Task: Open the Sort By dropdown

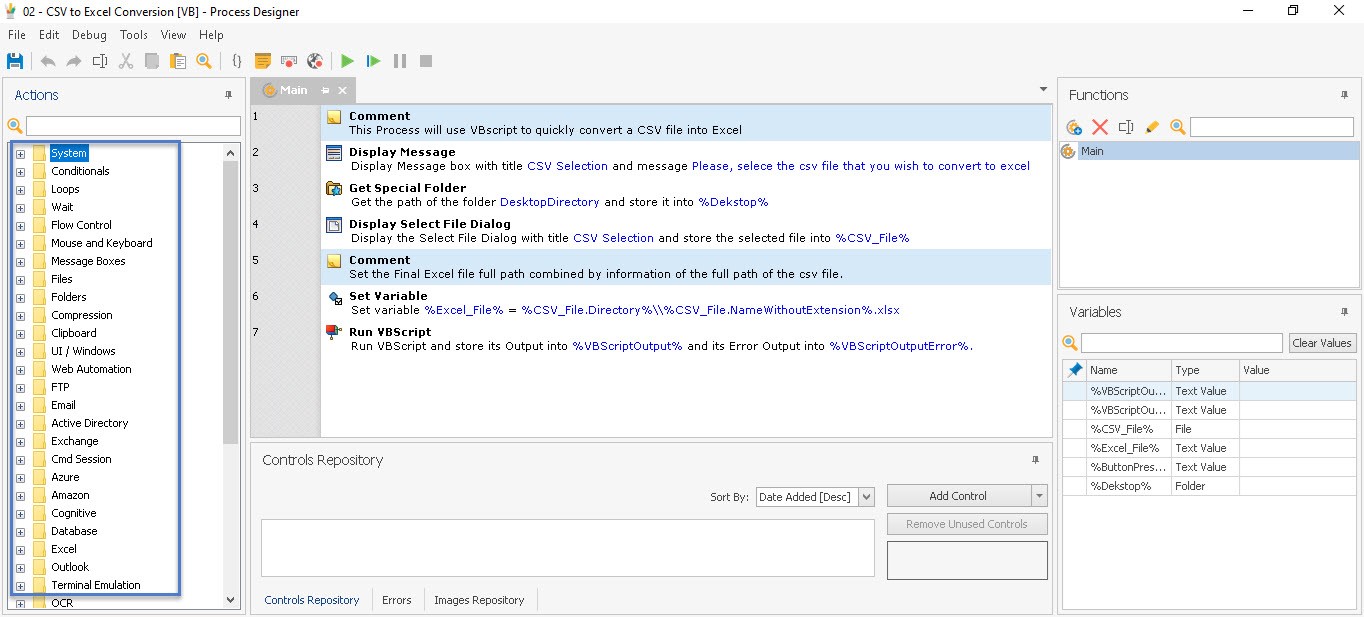Action: (866, 496)
